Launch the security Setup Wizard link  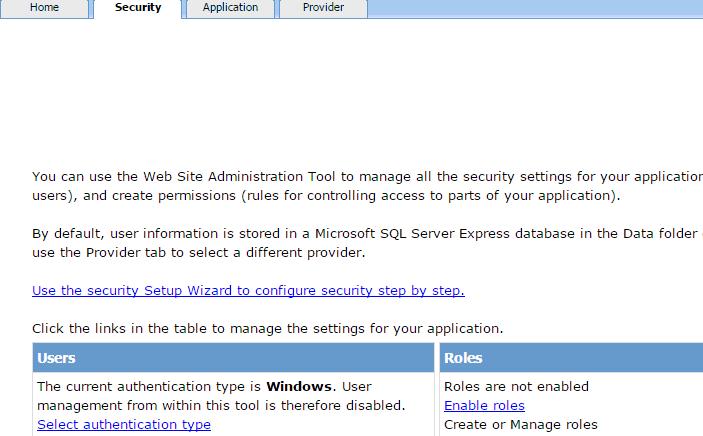click(x=248, y=291)
